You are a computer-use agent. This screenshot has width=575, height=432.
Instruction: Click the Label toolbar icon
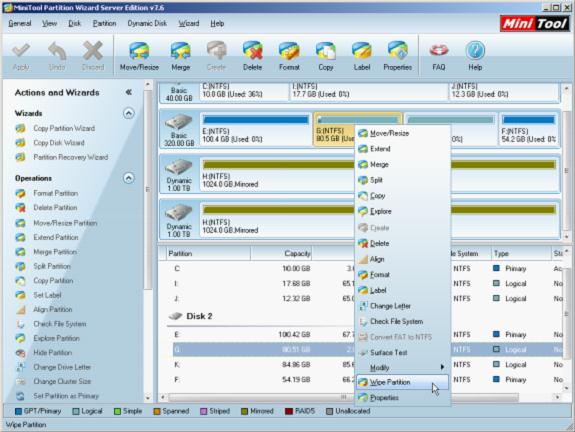click(362, 56)
